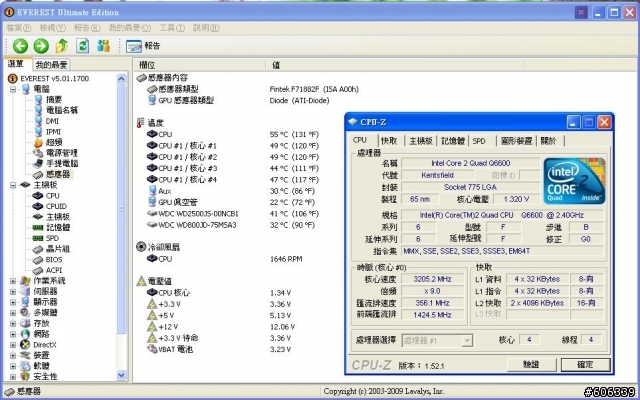This screenshot has width=640, height=400.
Task: Click the 值 column header
Action: 394,64
